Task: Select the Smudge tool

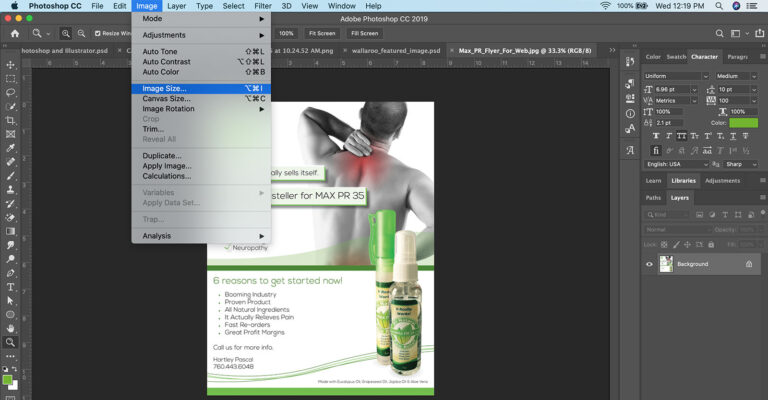Action: [10, 245]
